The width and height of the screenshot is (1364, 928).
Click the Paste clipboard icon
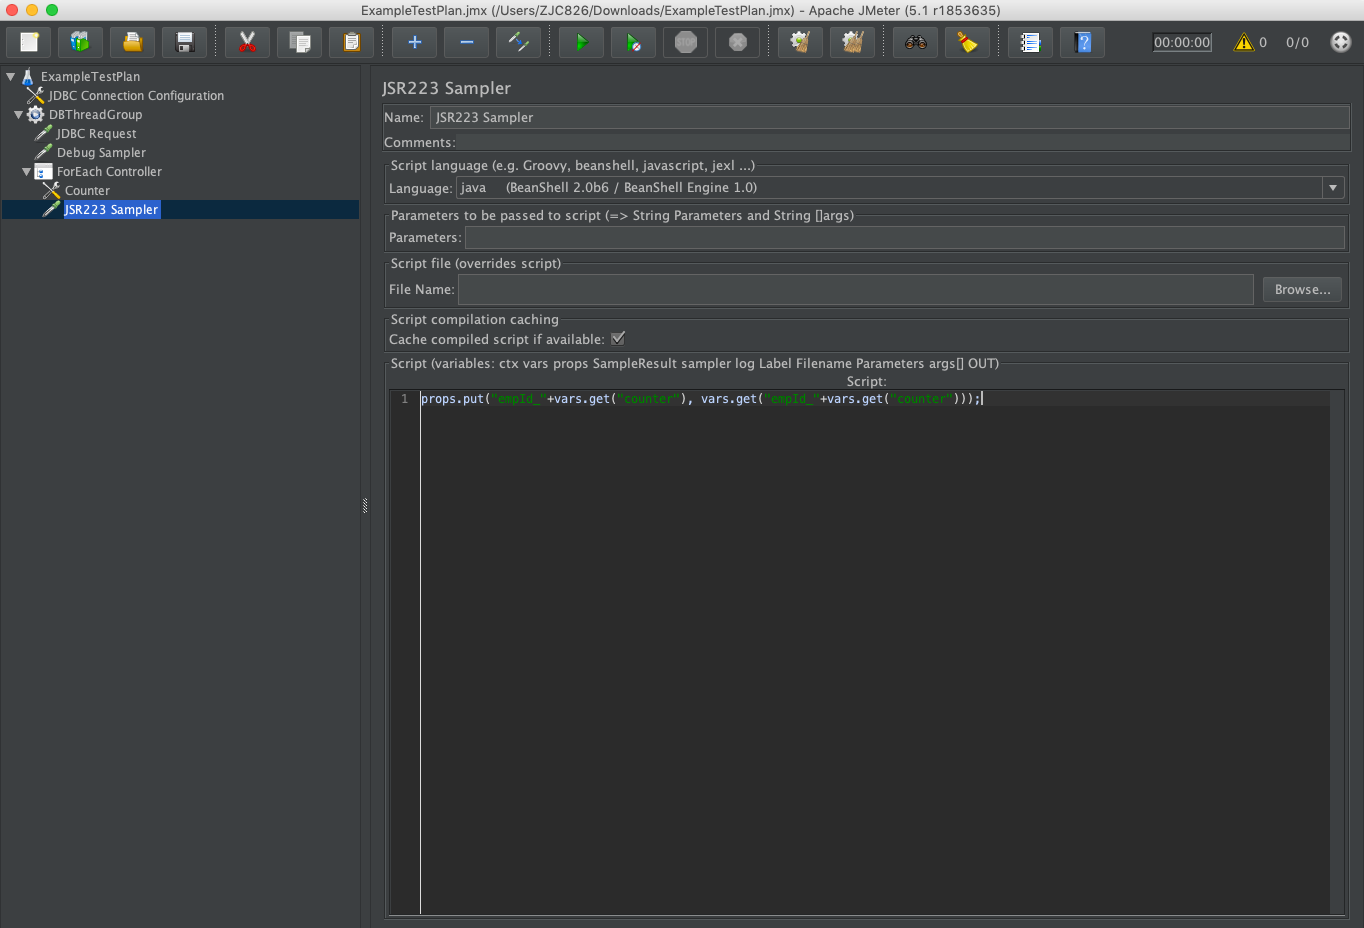[352, 42]
